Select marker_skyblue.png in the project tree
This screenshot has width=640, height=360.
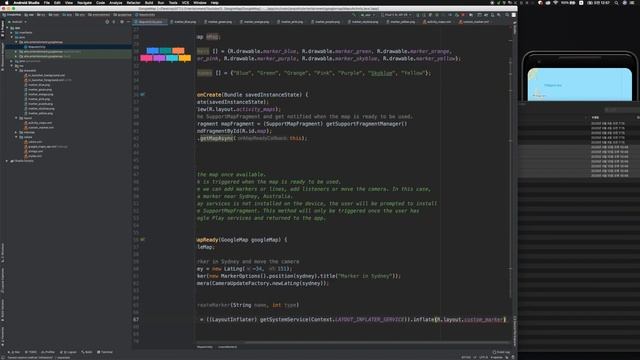point(39,109)
